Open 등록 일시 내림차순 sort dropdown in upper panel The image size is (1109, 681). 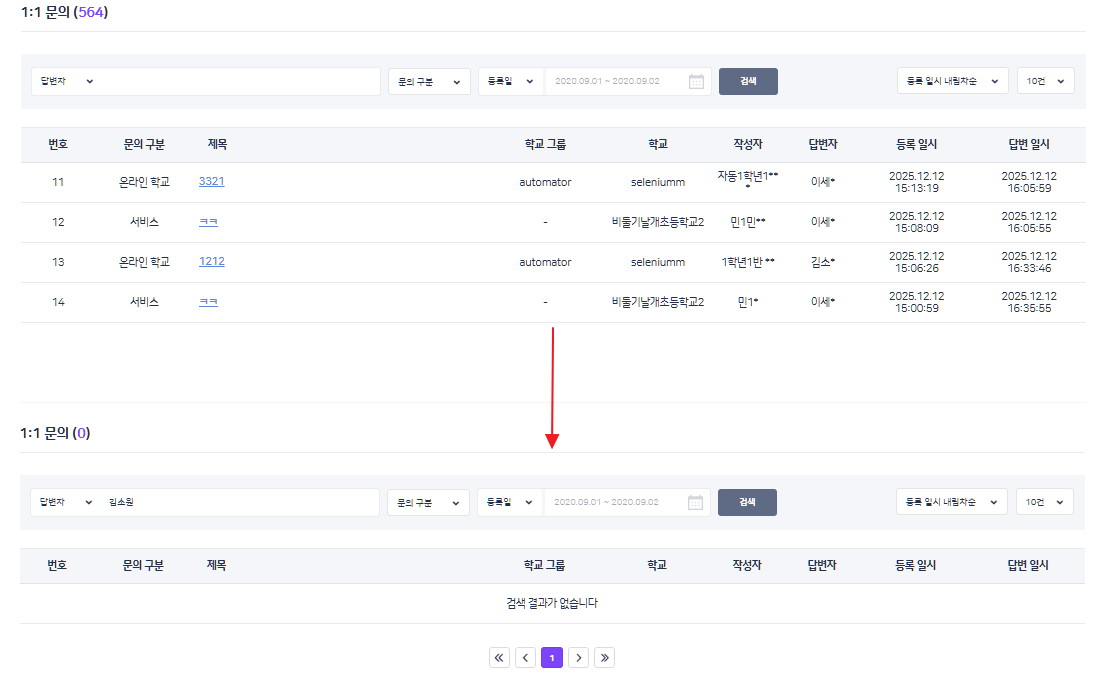952,81
